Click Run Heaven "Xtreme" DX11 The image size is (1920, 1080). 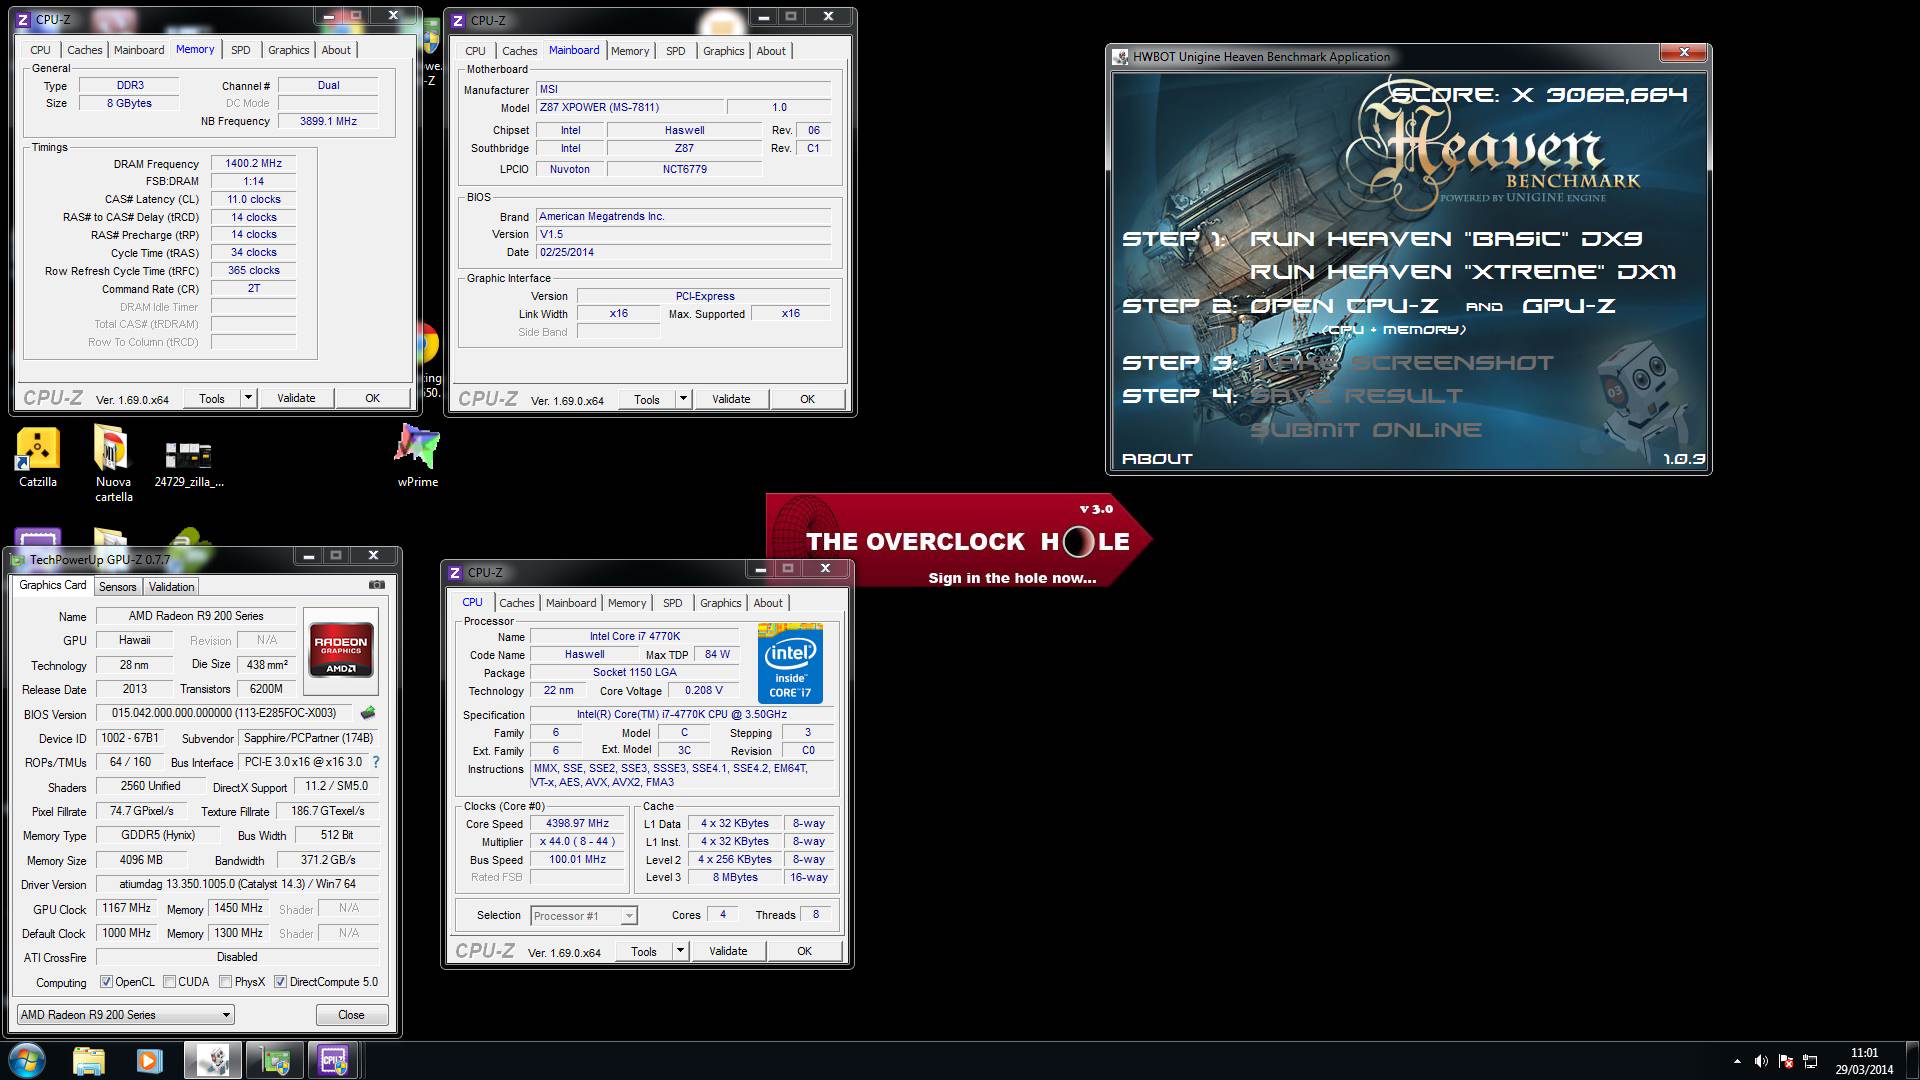click(1462, 272)
